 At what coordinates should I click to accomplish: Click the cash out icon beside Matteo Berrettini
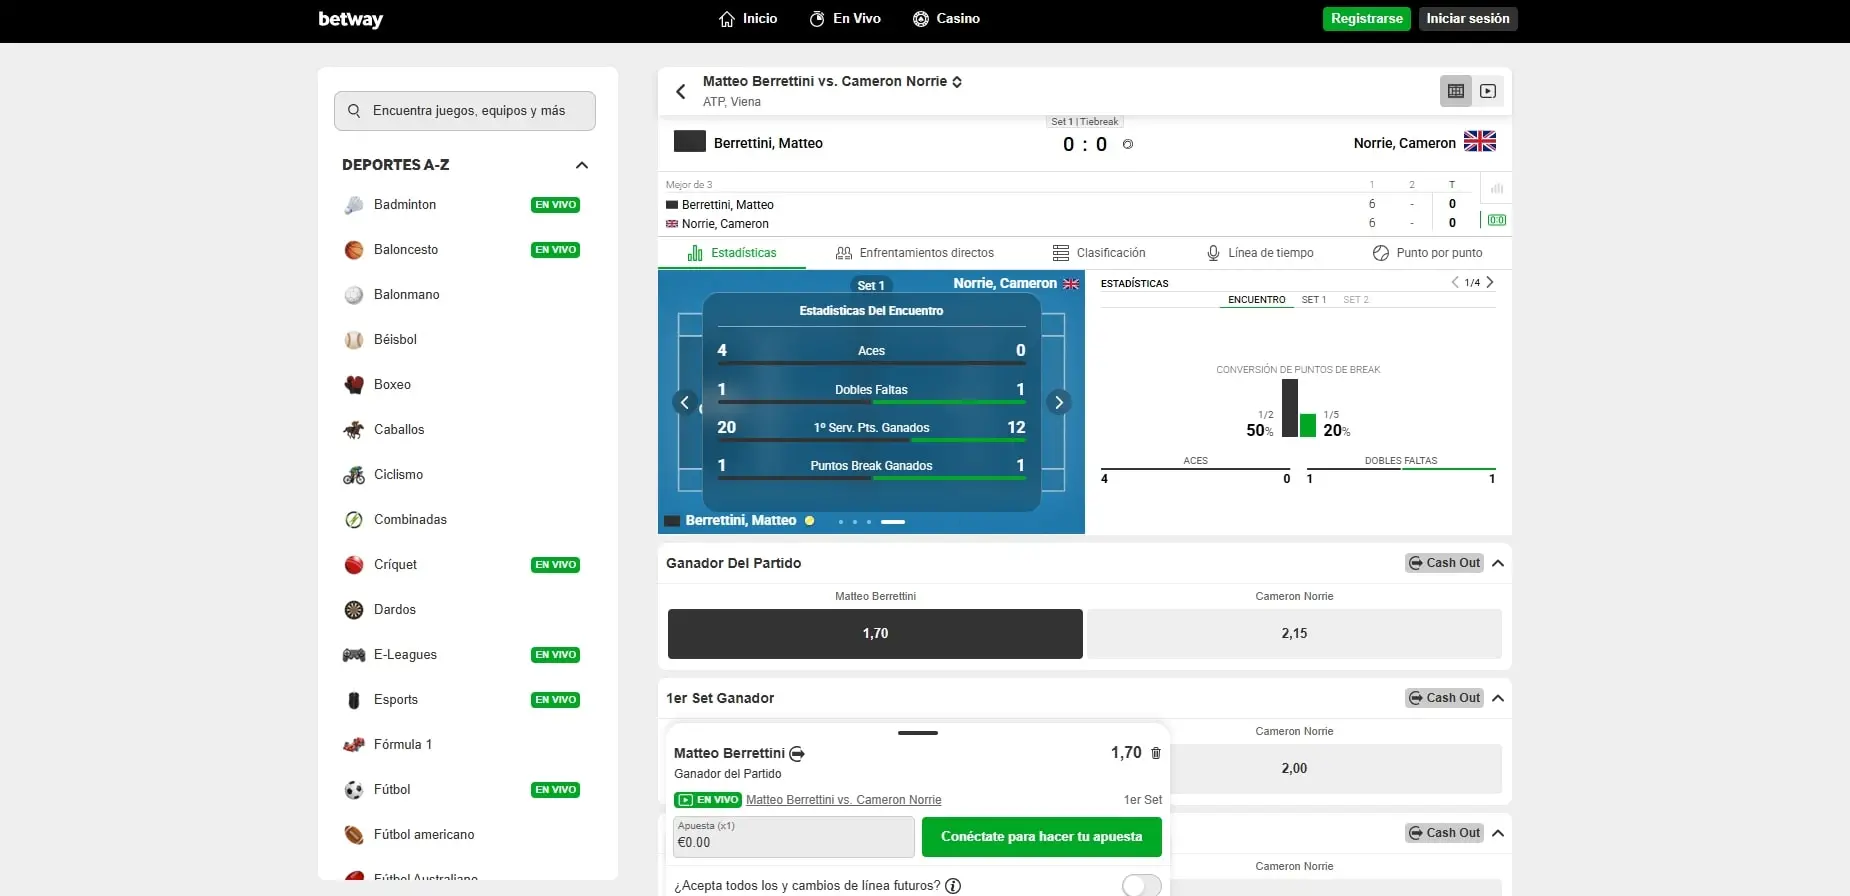pos(797,754)
